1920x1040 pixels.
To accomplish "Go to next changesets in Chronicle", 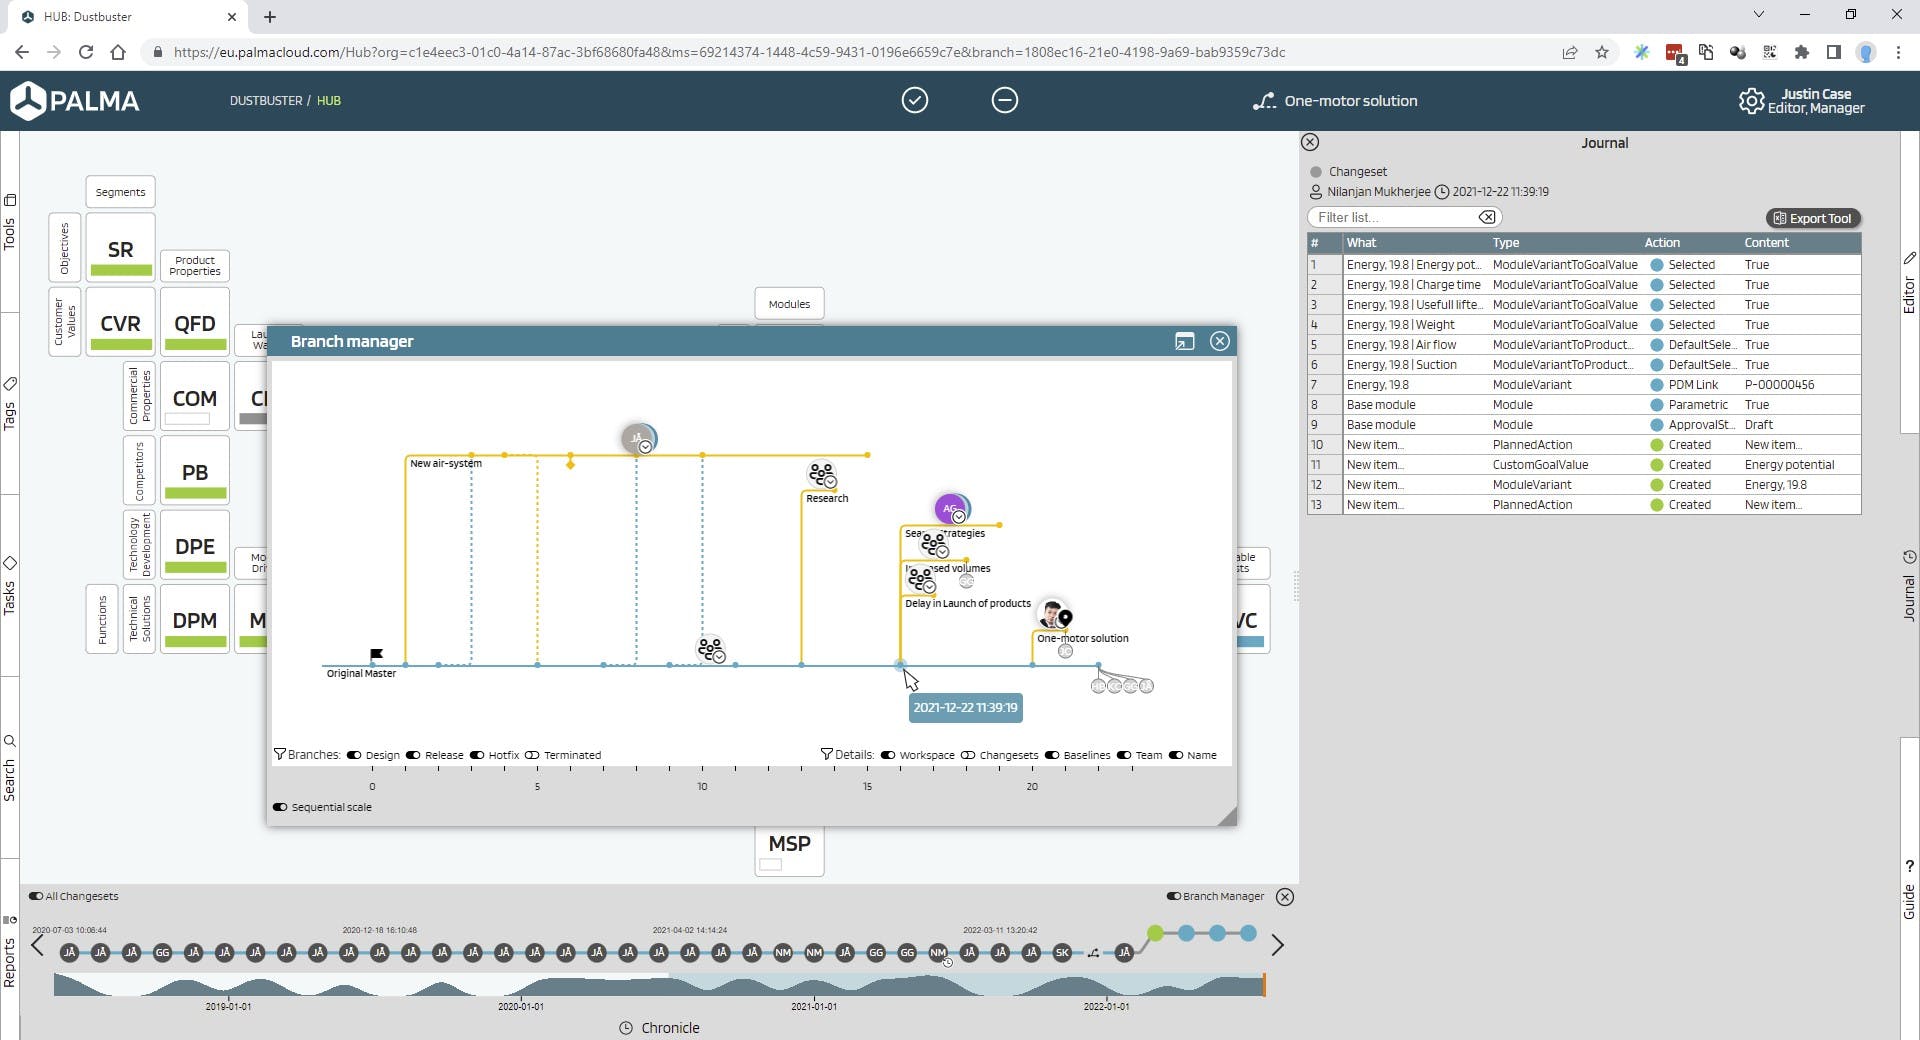I will click(x=1277, y=945).
